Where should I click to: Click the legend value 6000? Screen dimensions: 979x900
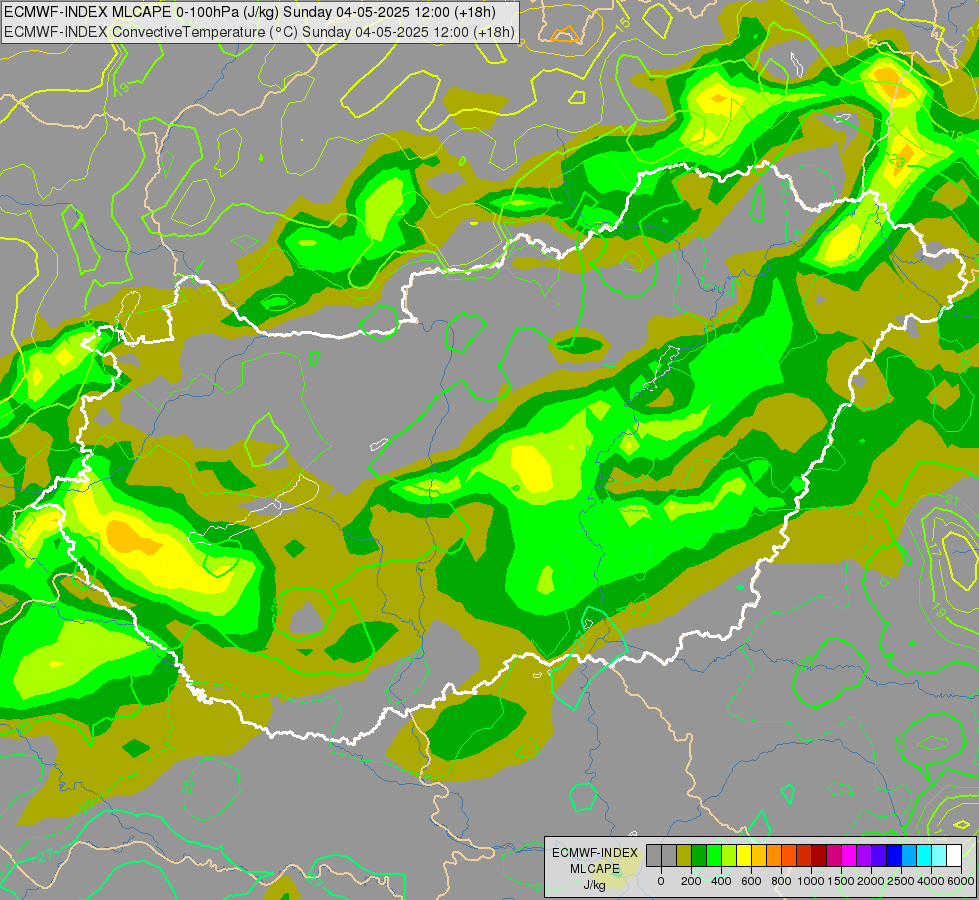(x=961, y=881)
